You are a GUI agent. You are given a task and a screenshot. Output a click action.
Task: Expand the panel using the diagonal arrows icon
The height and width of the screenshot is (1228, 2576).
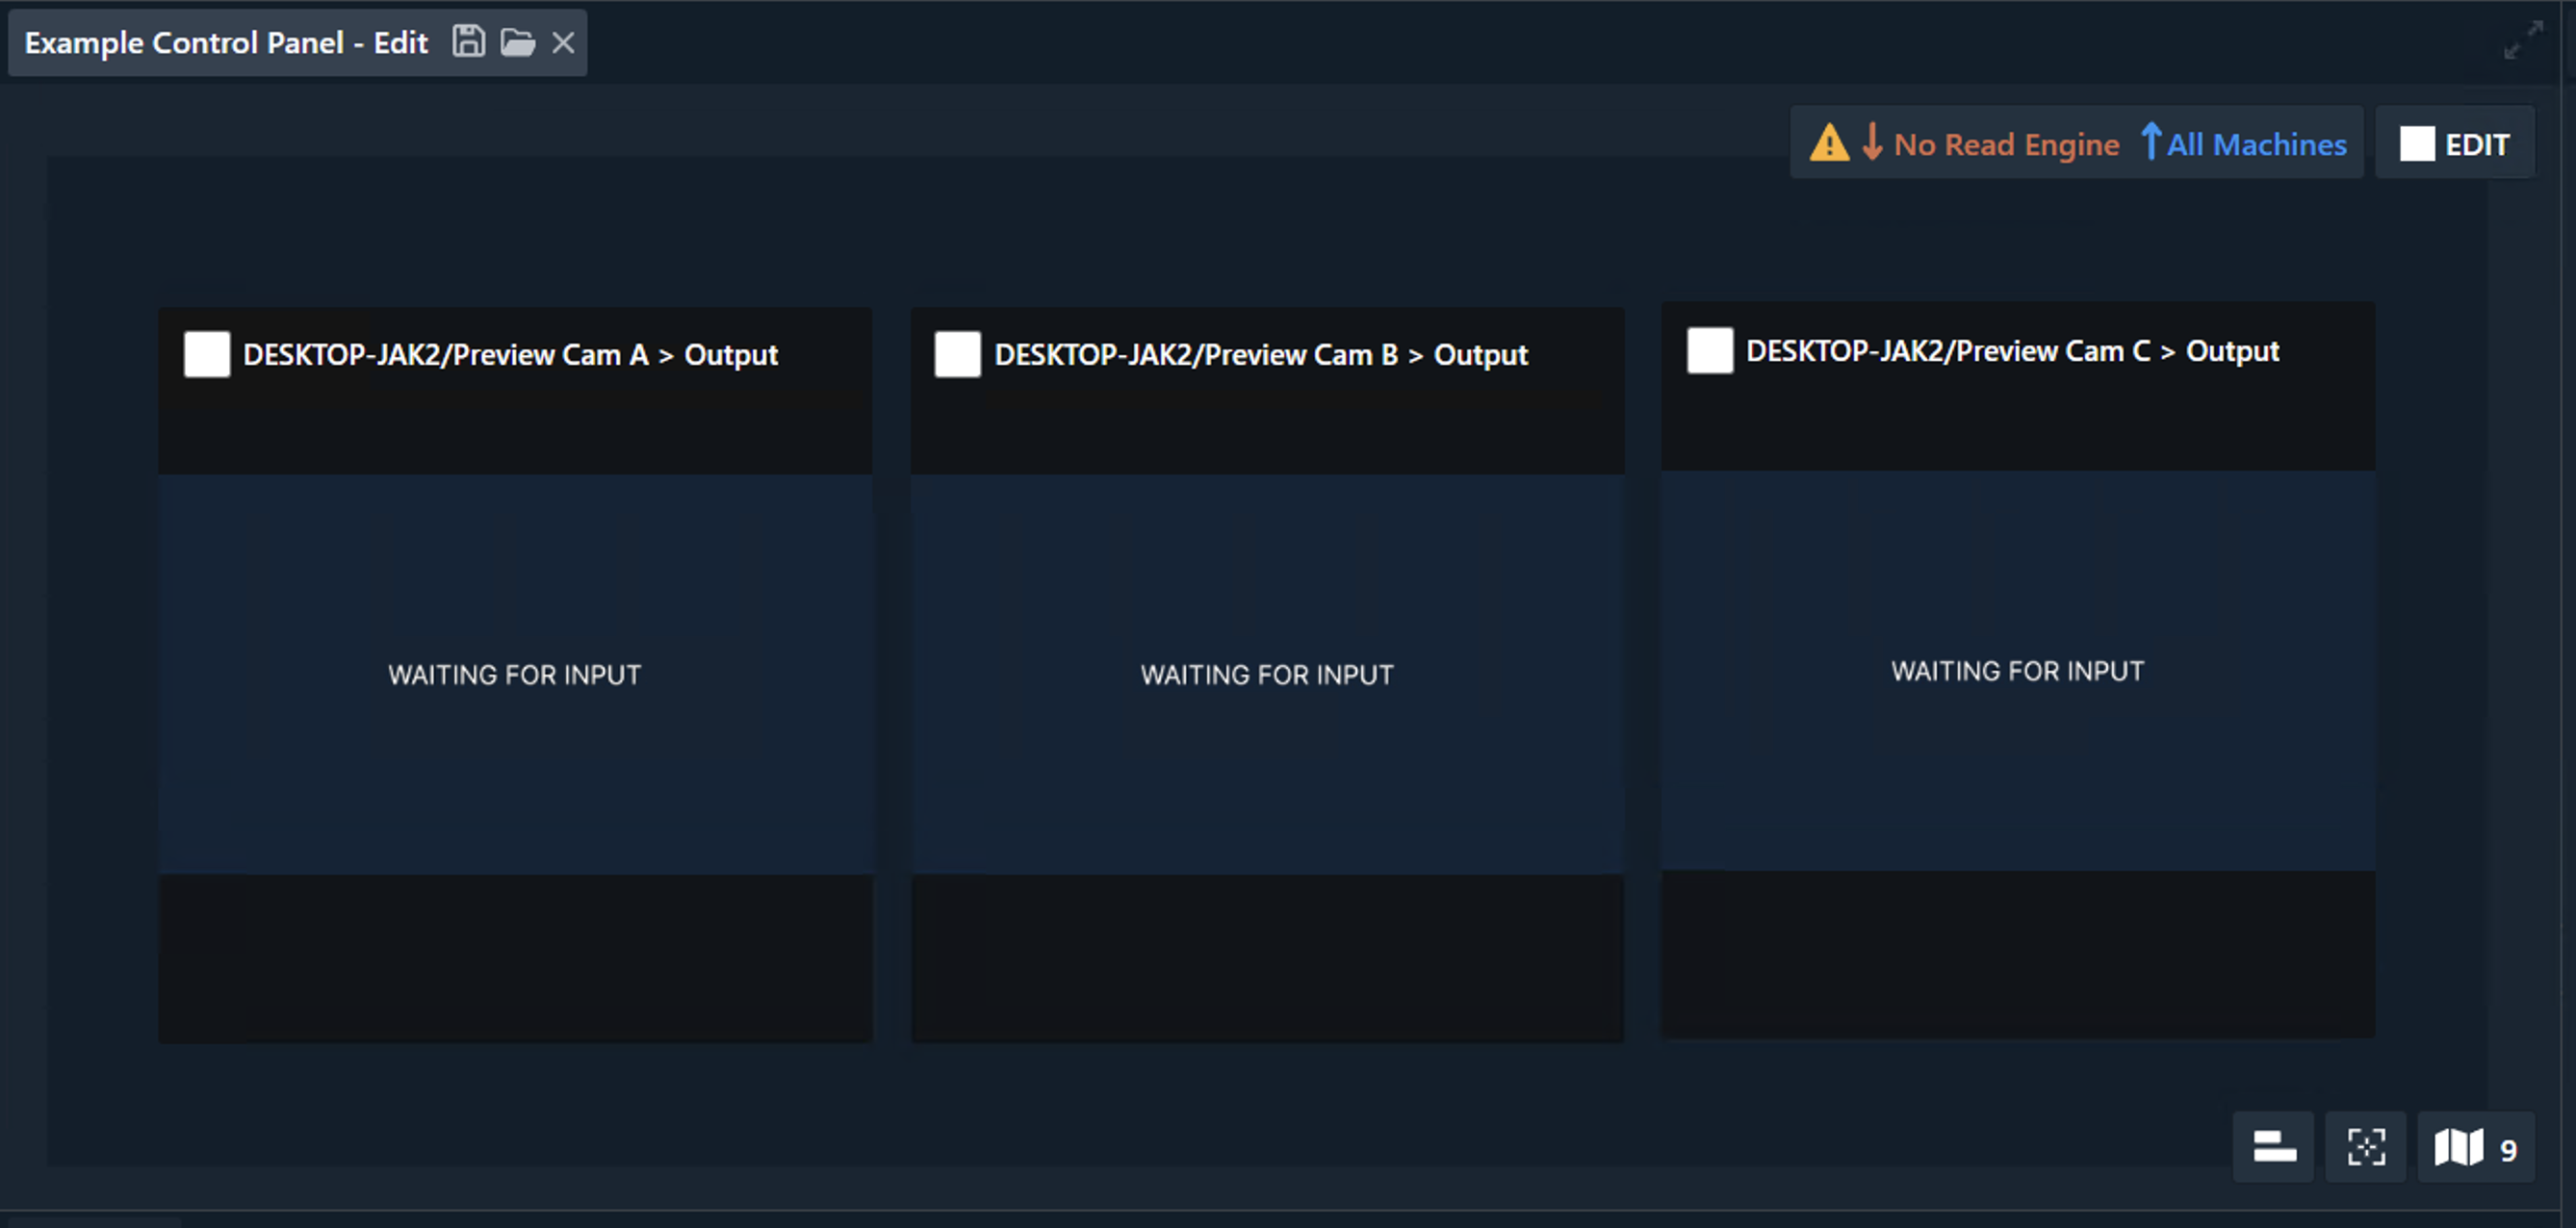pos(2524,41)
